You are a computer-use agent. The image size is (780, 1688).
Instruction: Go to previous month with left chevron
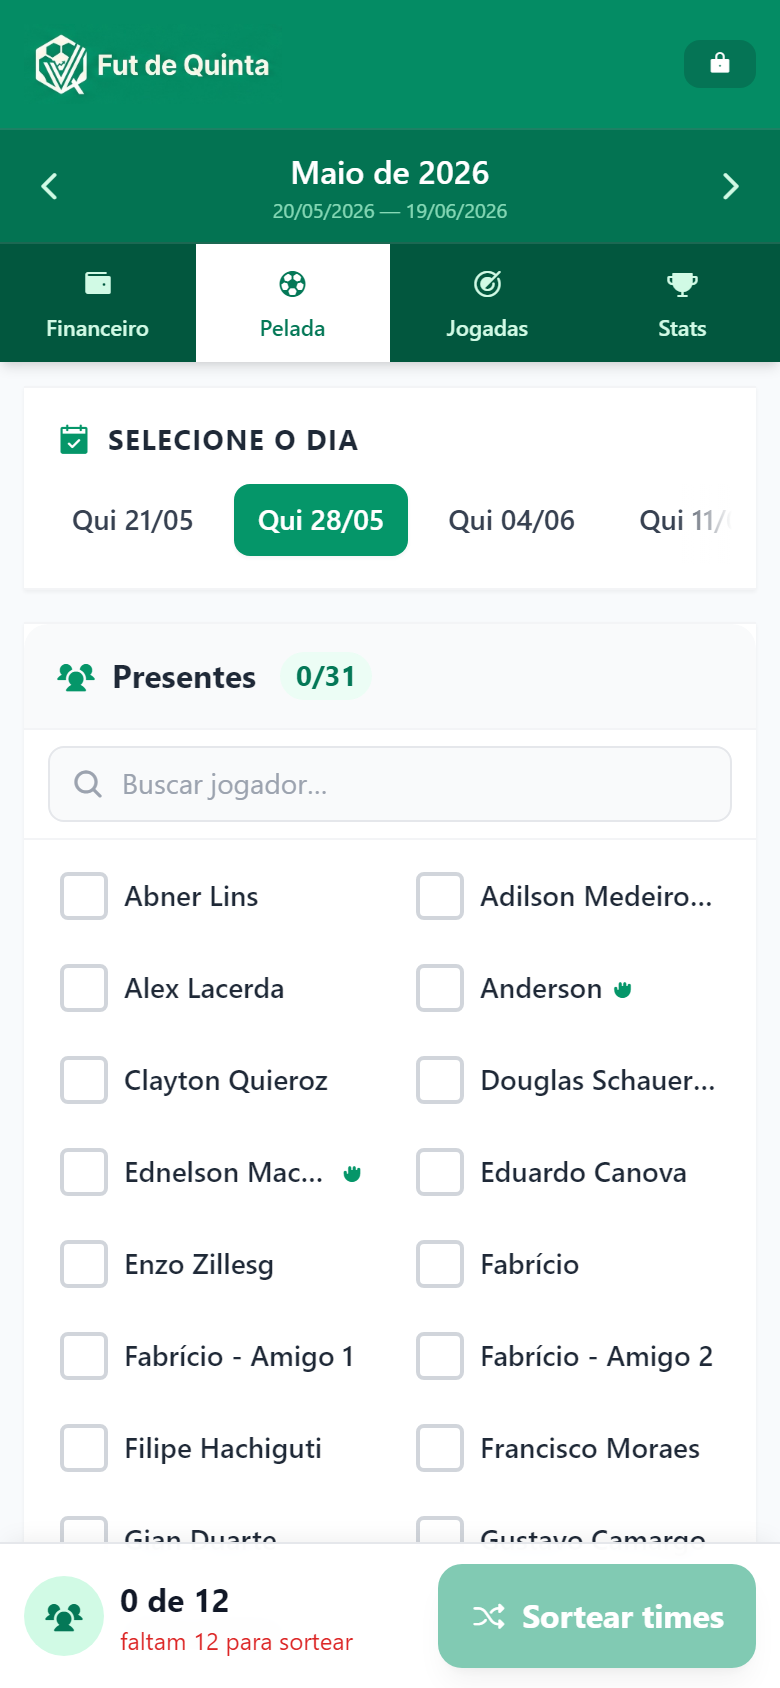(x=49, y=186)
